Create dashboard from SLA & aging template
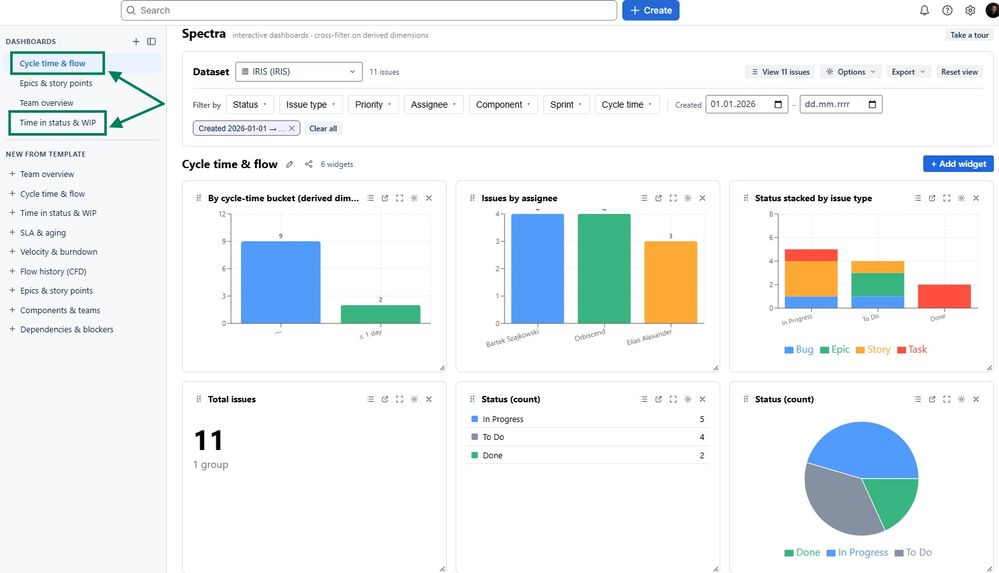999x573 pixels. tap(43, 233)
